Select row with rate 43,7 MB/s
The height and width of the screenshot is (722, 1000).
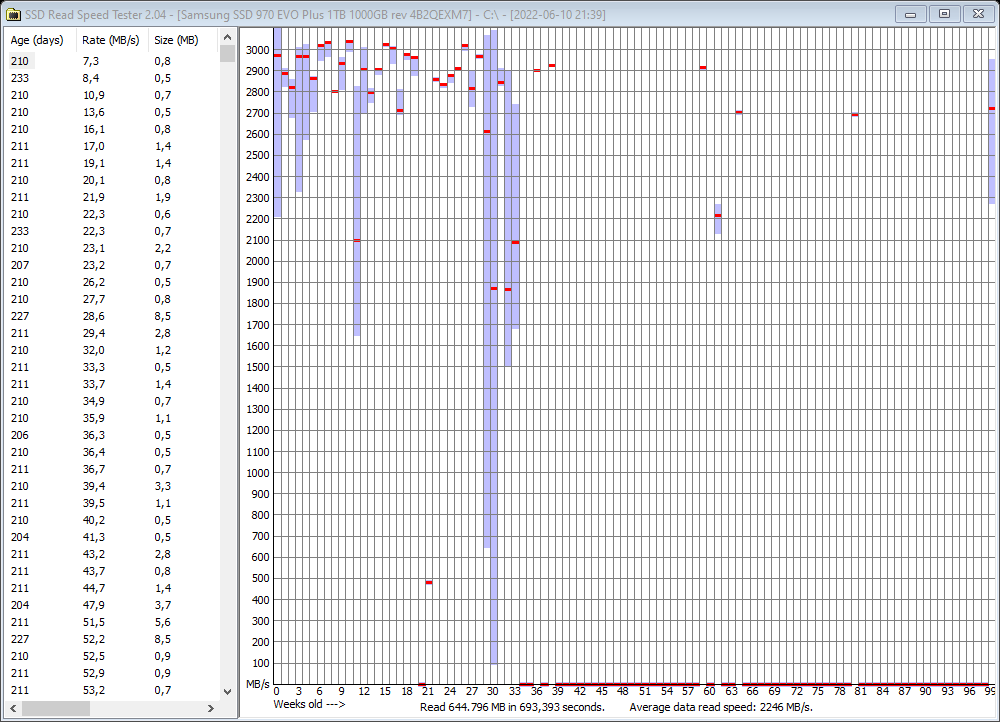[x=112, y=571]
